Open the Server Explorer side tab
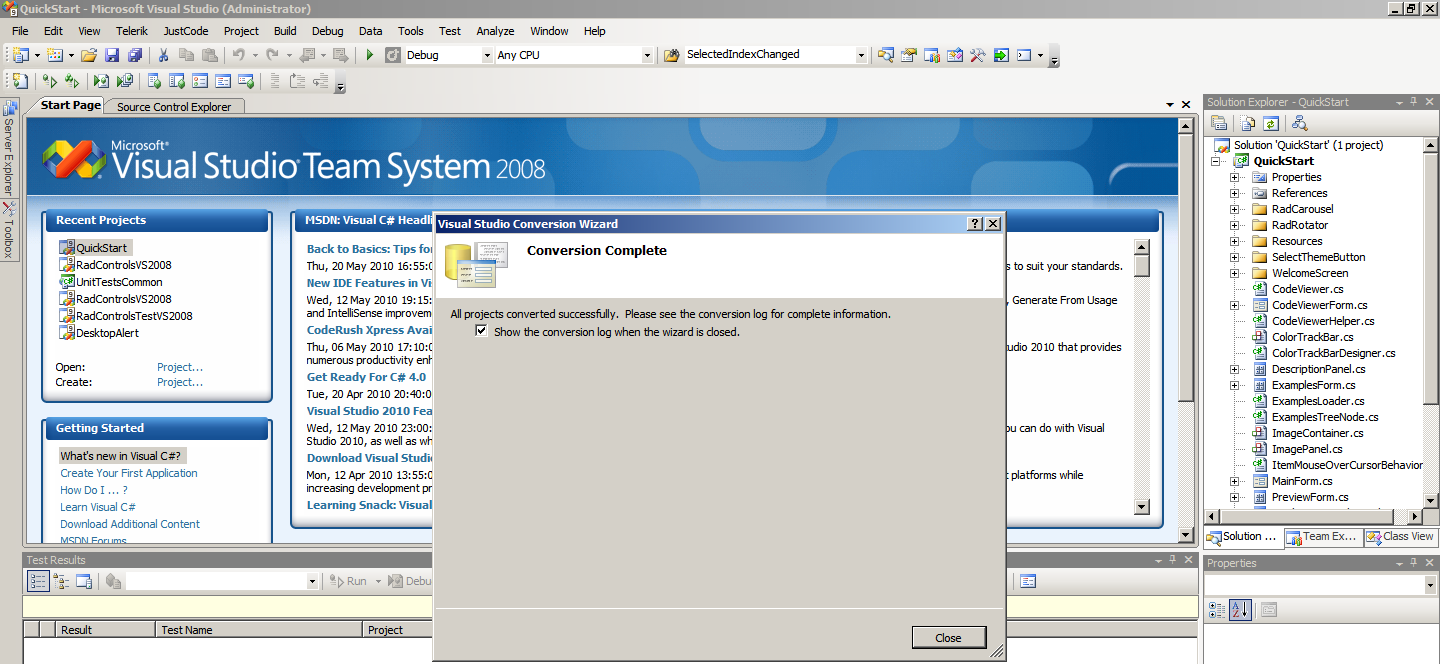 click(8, 149)
